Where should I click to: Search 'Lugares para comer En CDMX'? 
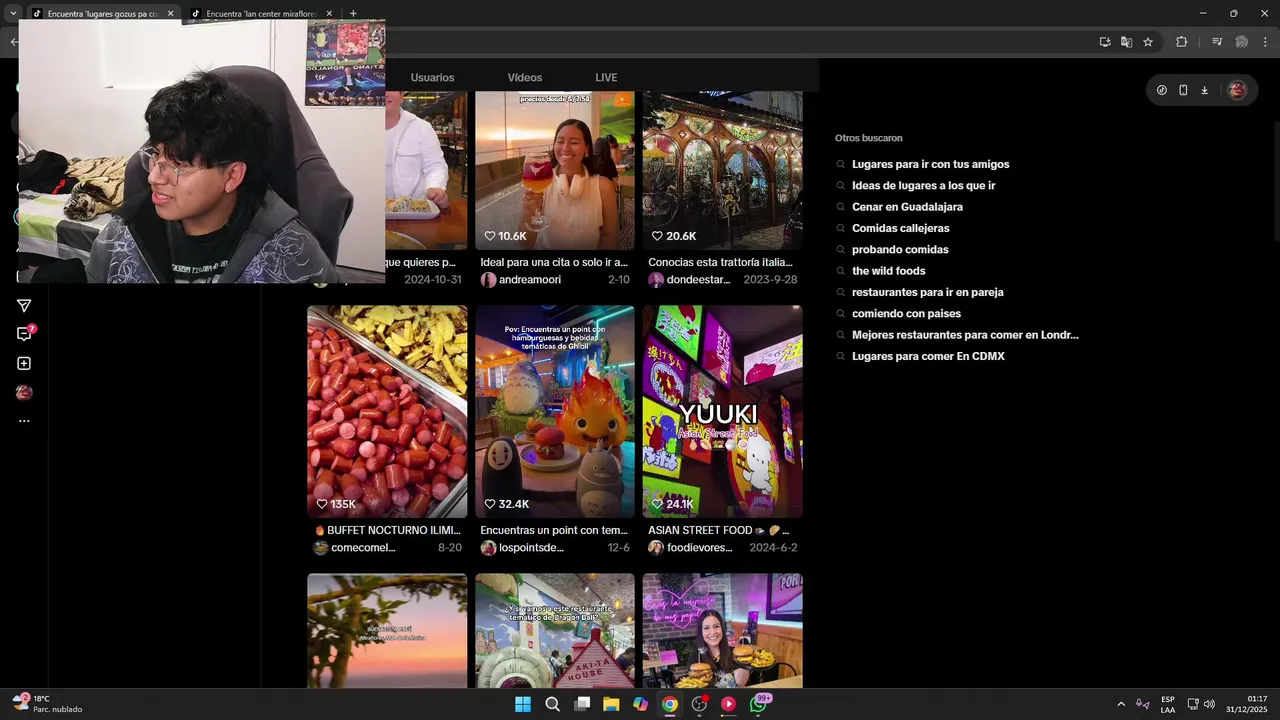pyautogui.click(x=928, y=356)
